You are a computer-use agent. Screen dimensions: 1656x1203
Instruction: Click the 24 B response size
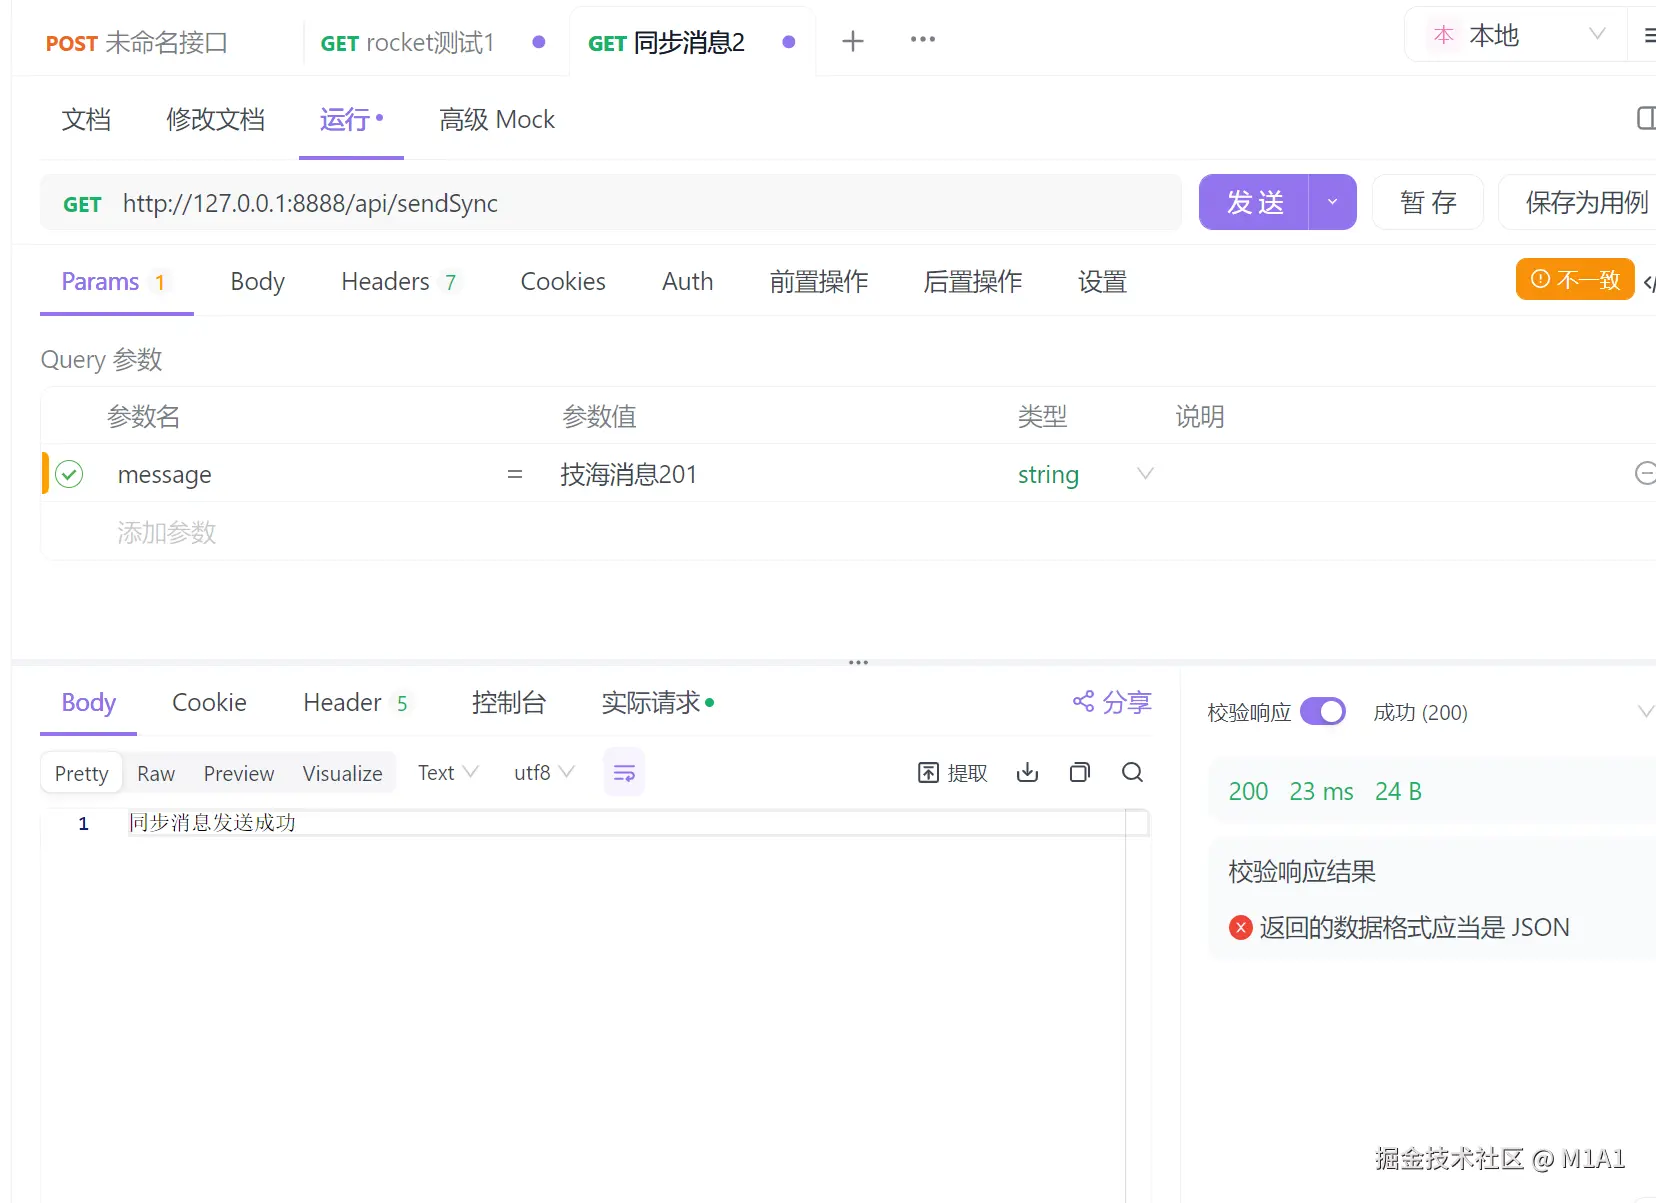tap(1398, 791)
